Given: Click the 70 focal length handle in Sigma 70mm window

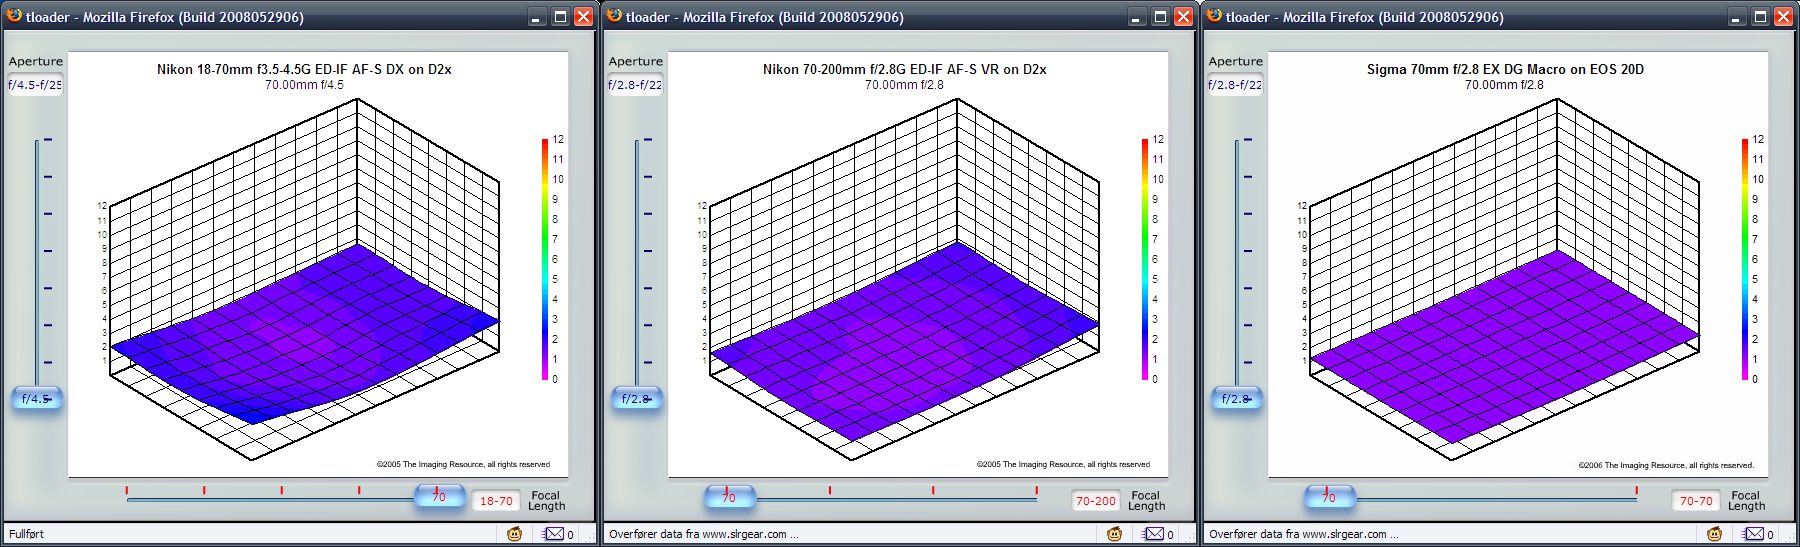Looking at the screenshot, I should click(1329, 496).
